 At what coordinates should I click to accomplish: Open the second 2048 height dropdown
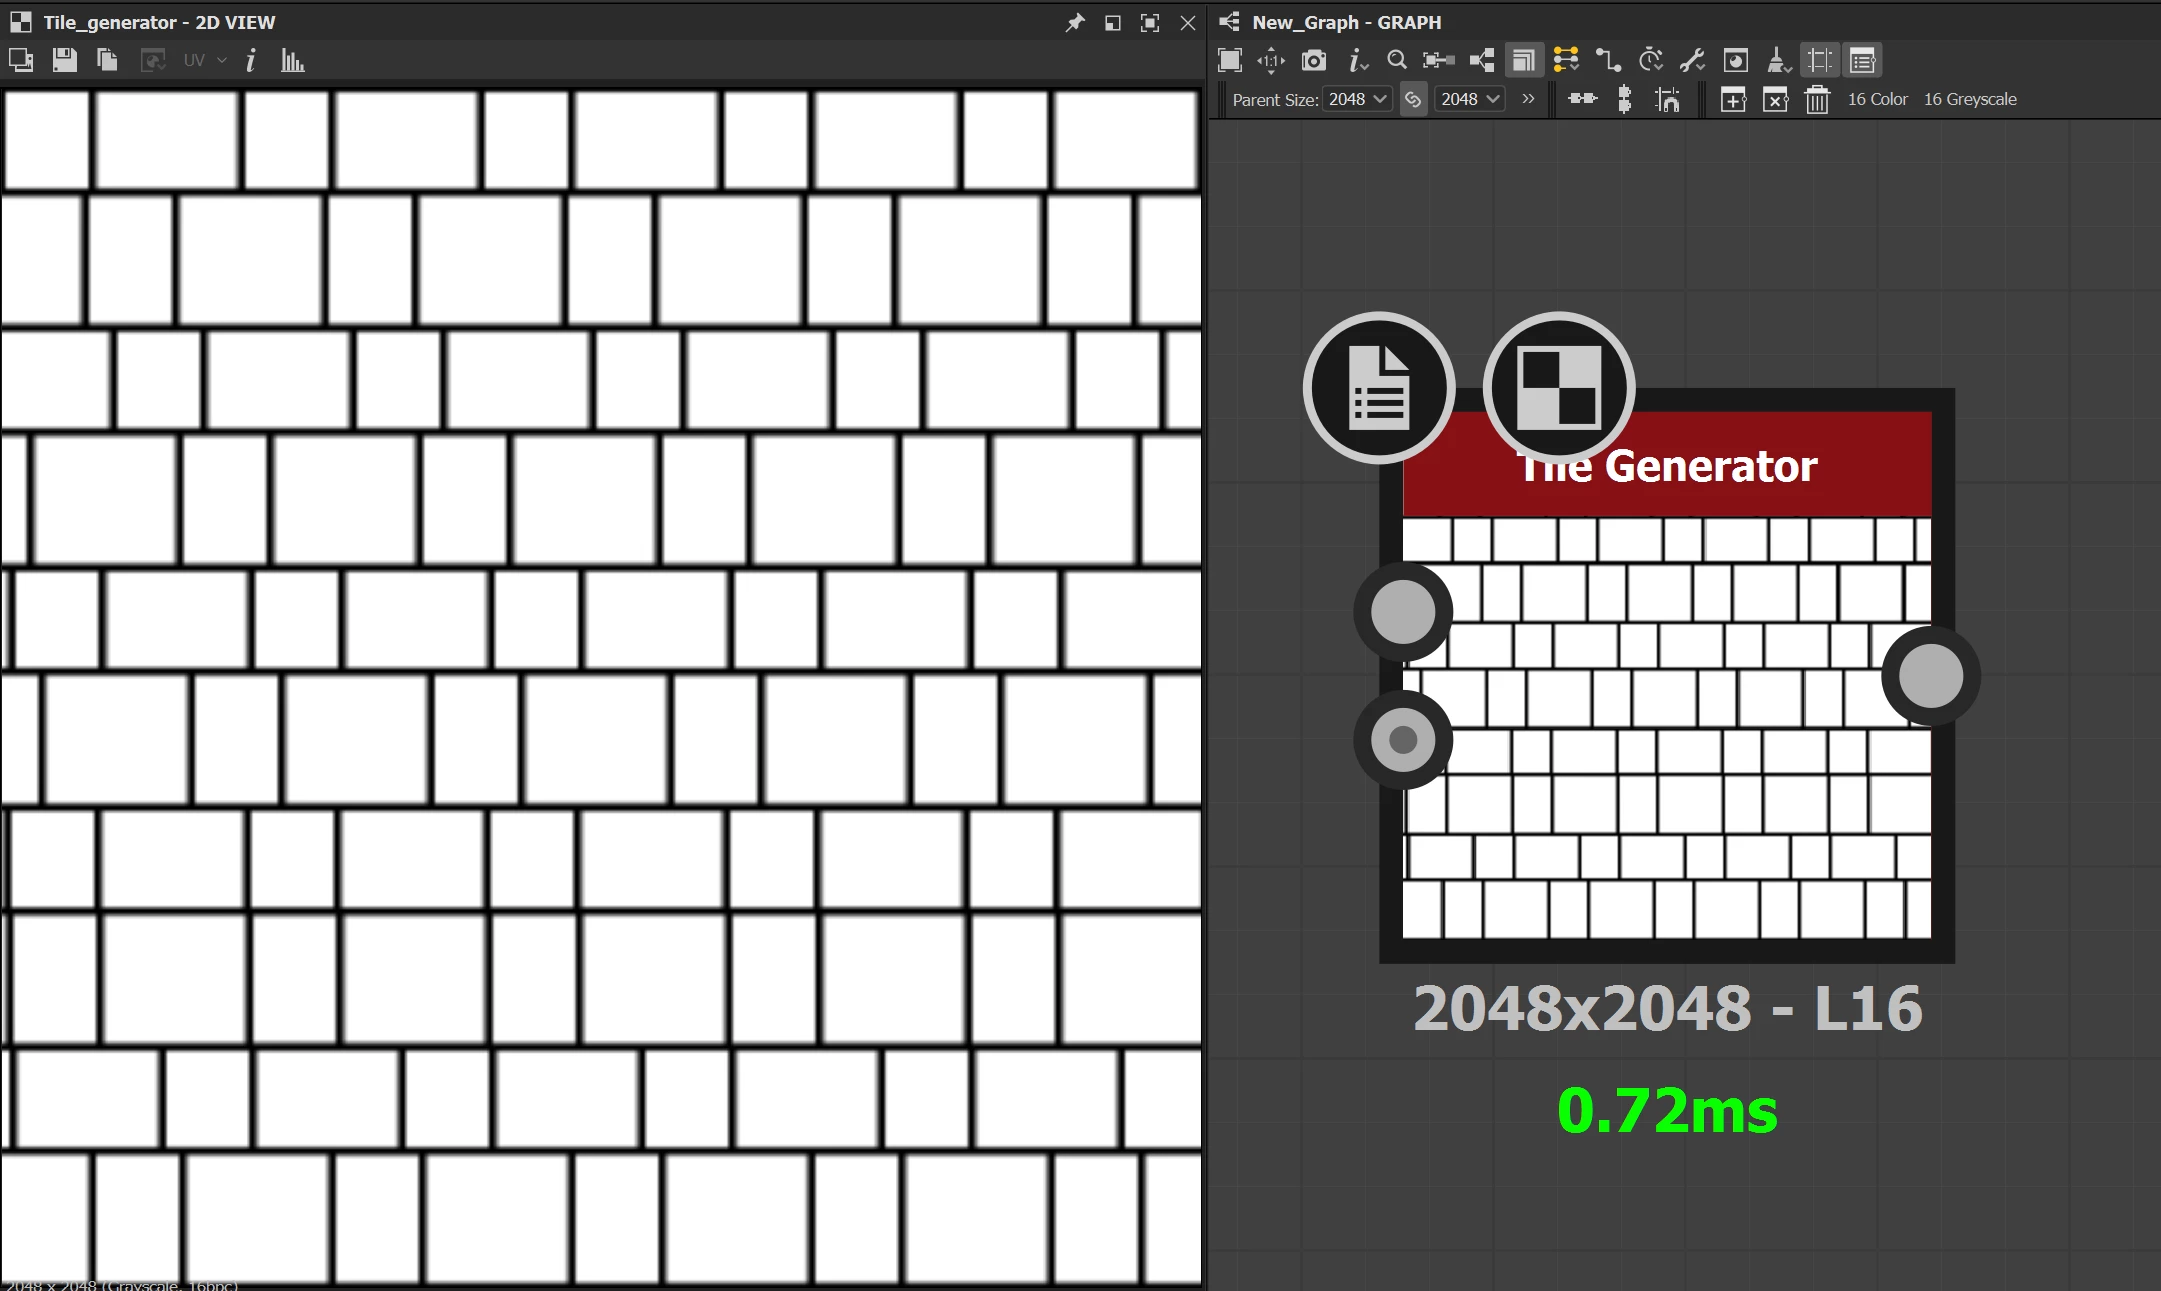point(1470,99)
